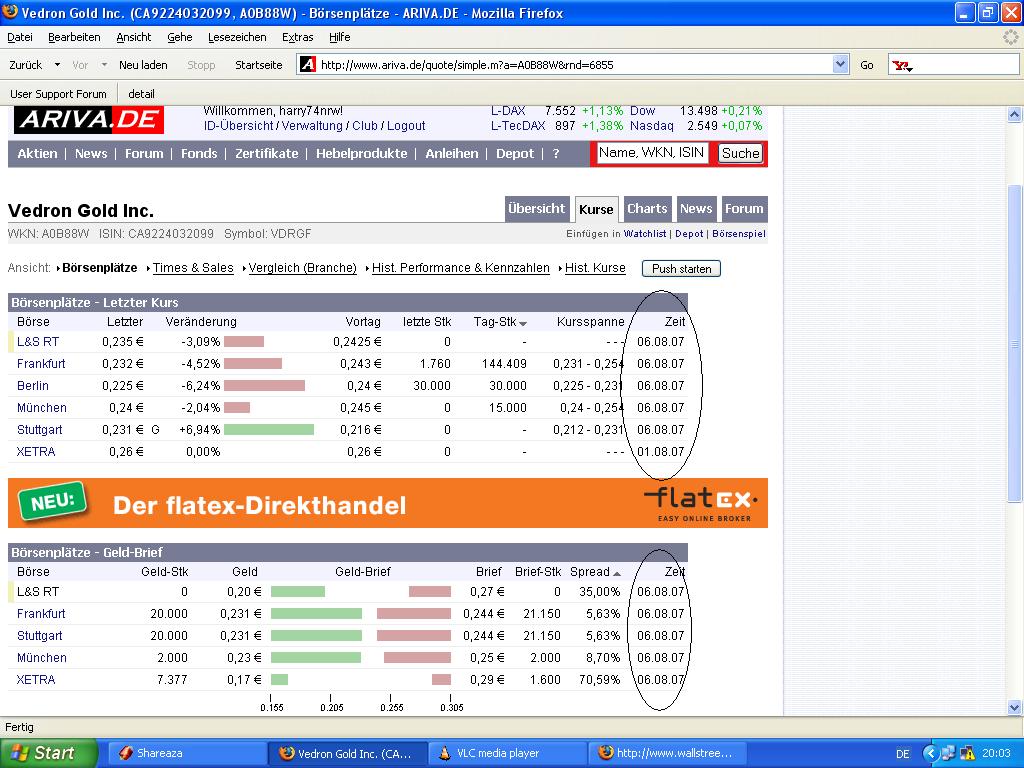This screenshot has height=768, width=1024.
Task: Click the ARIVA favicon in the address bar
Action: [x=307, y=63]
